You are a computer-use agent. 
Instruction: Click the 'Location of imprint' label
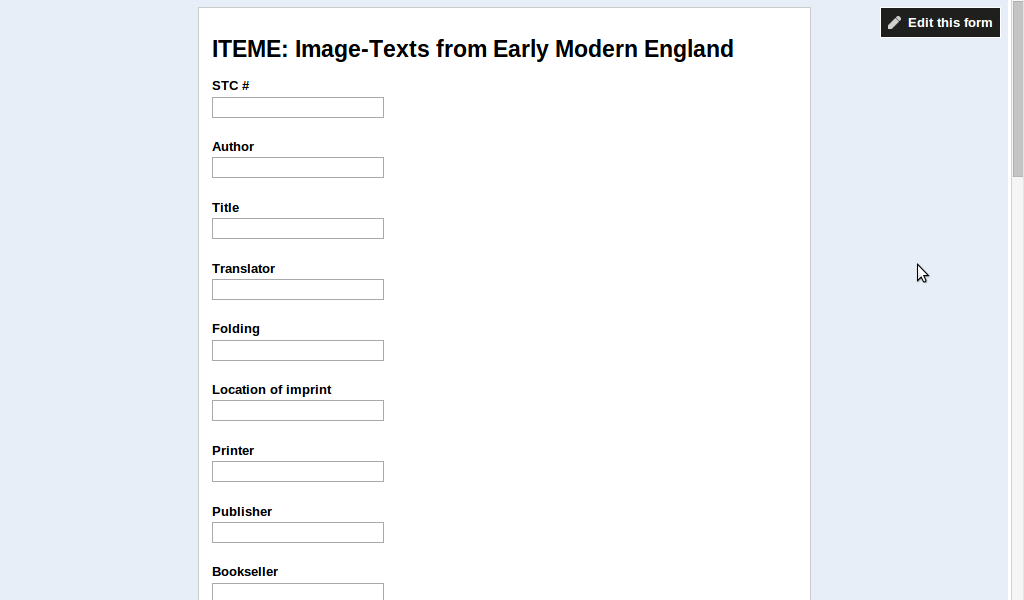271,390
